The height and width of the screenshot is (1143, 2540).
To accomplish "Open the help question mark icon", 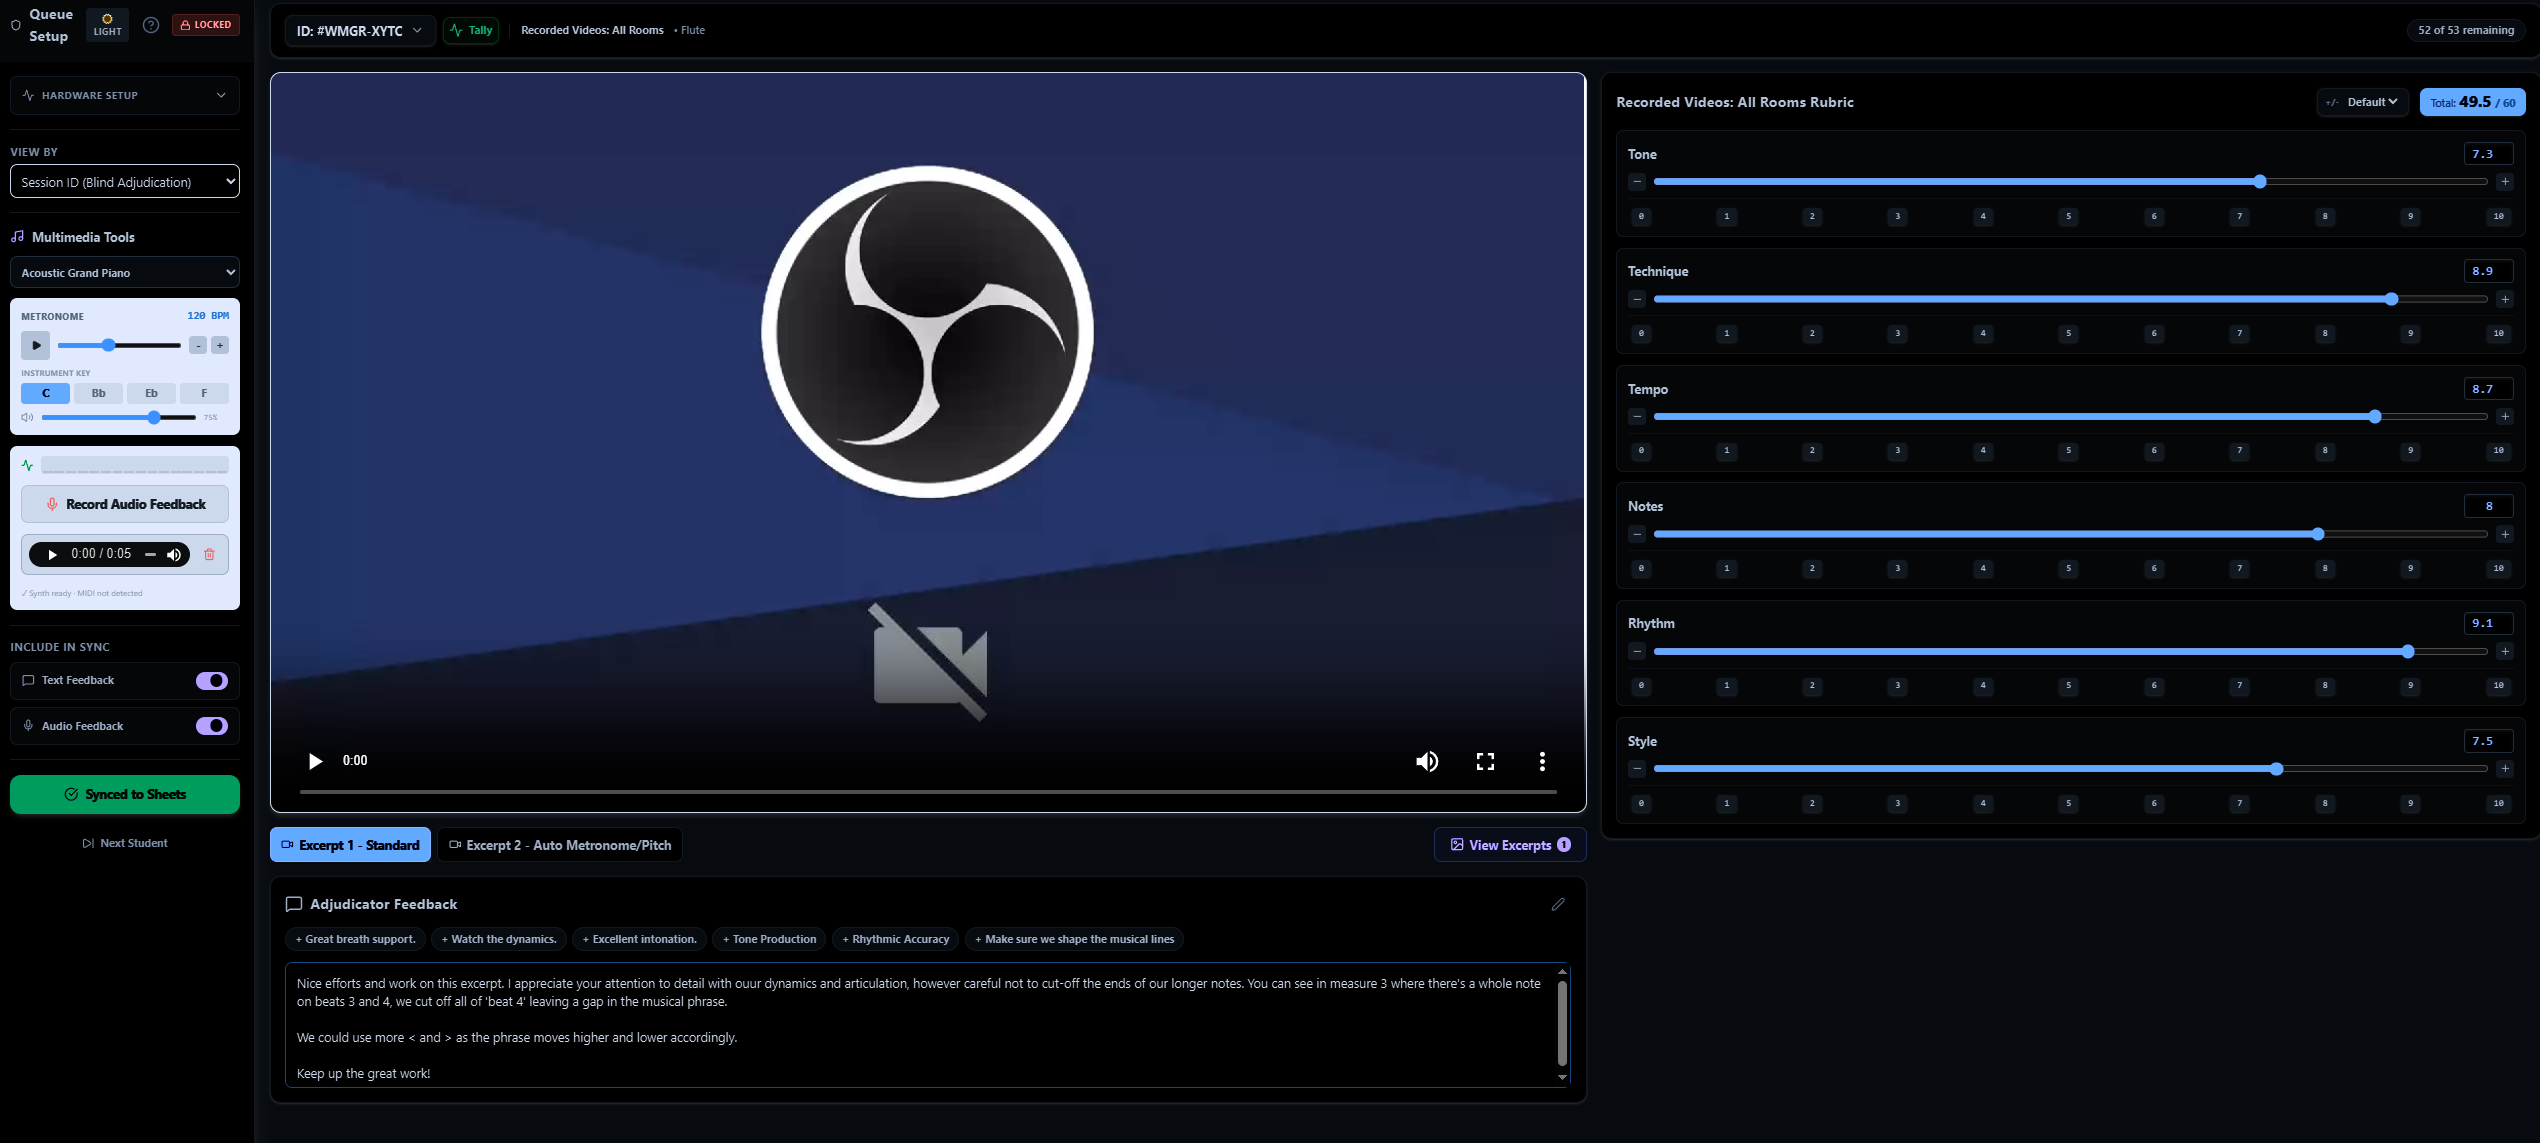I will (x=151, y=25).
